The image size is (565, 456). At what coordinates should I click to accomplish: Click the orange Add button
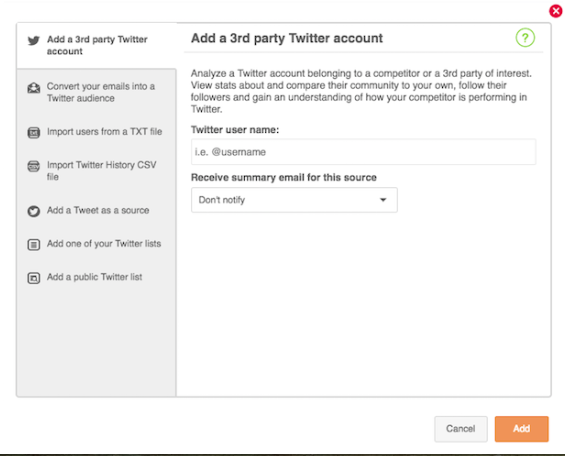521,429
